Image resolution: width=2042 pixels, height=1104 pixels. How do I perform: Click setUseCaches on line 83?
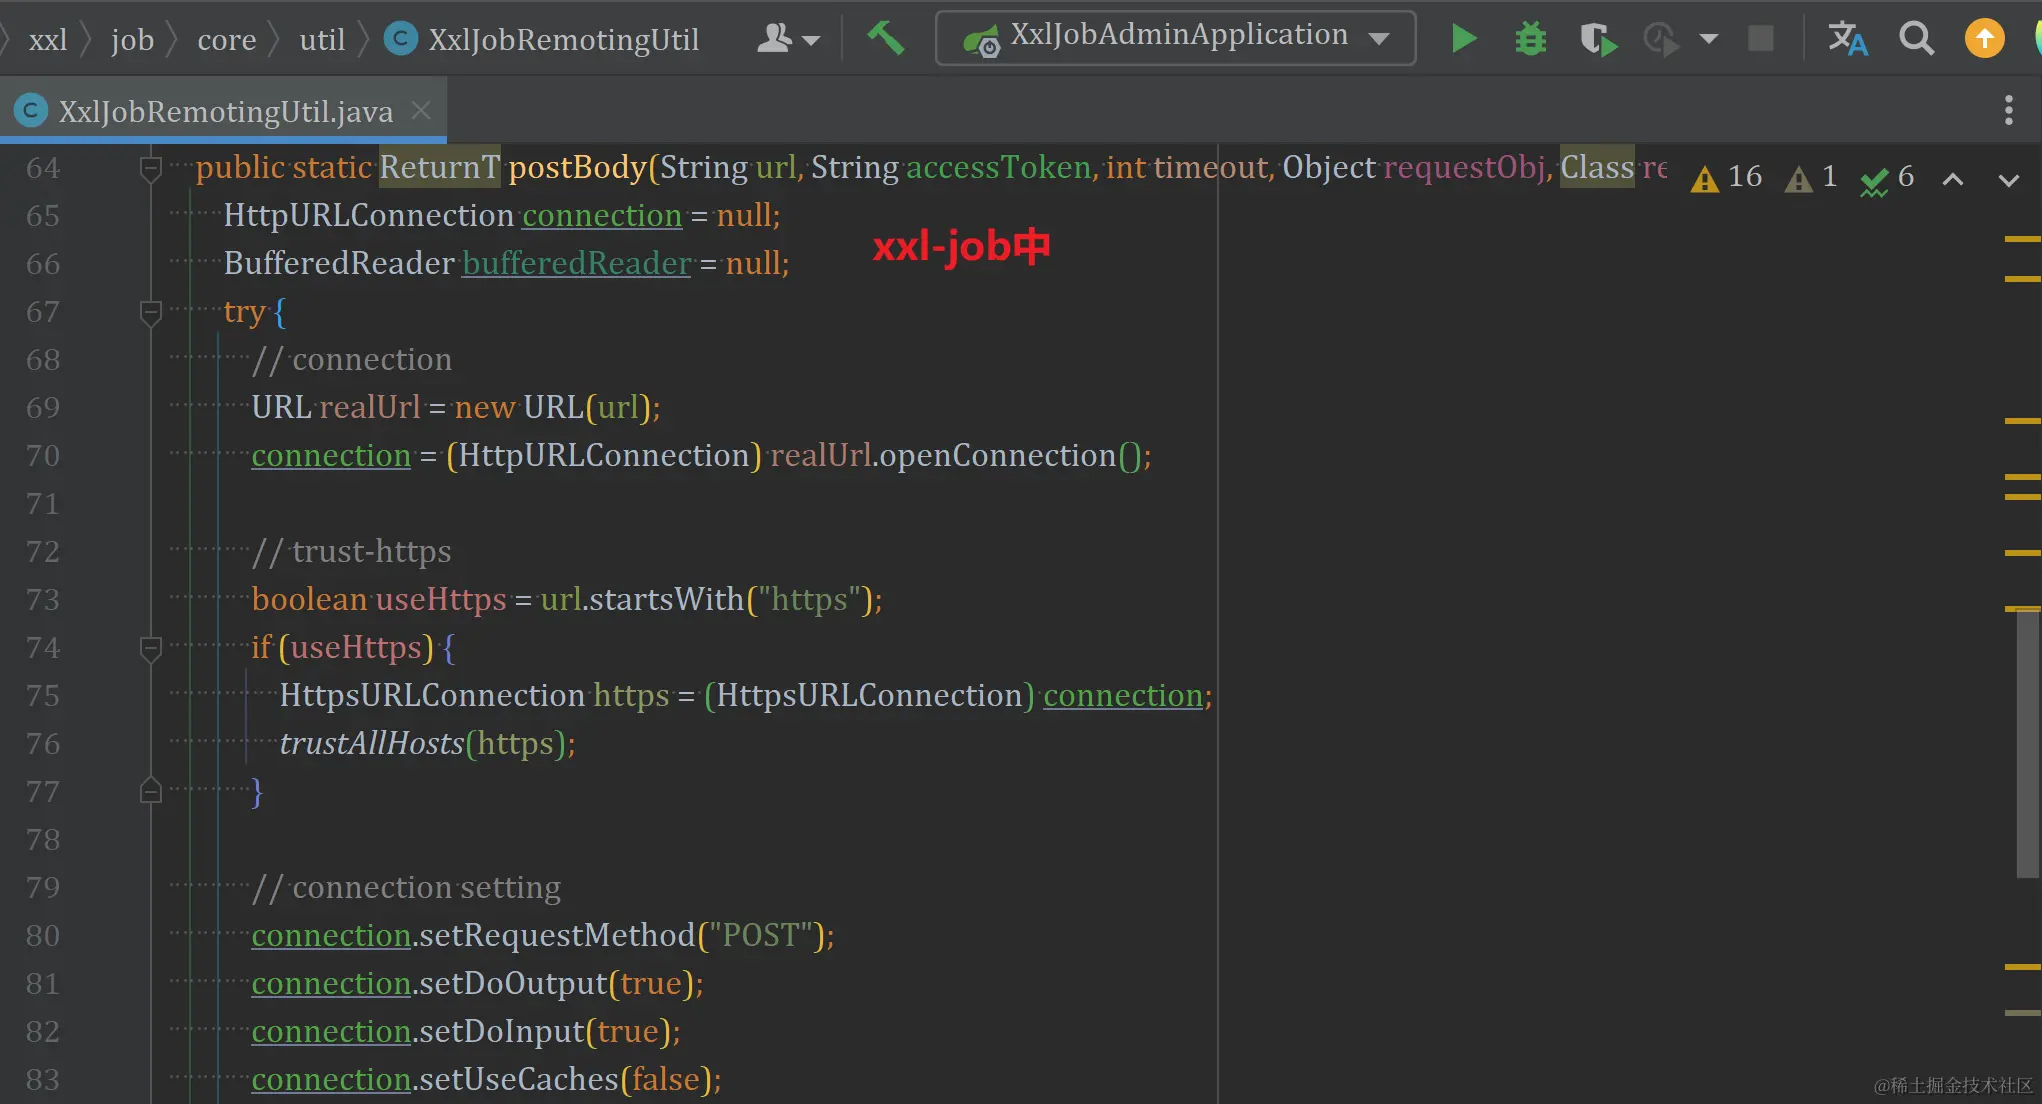pos(519,1079)
